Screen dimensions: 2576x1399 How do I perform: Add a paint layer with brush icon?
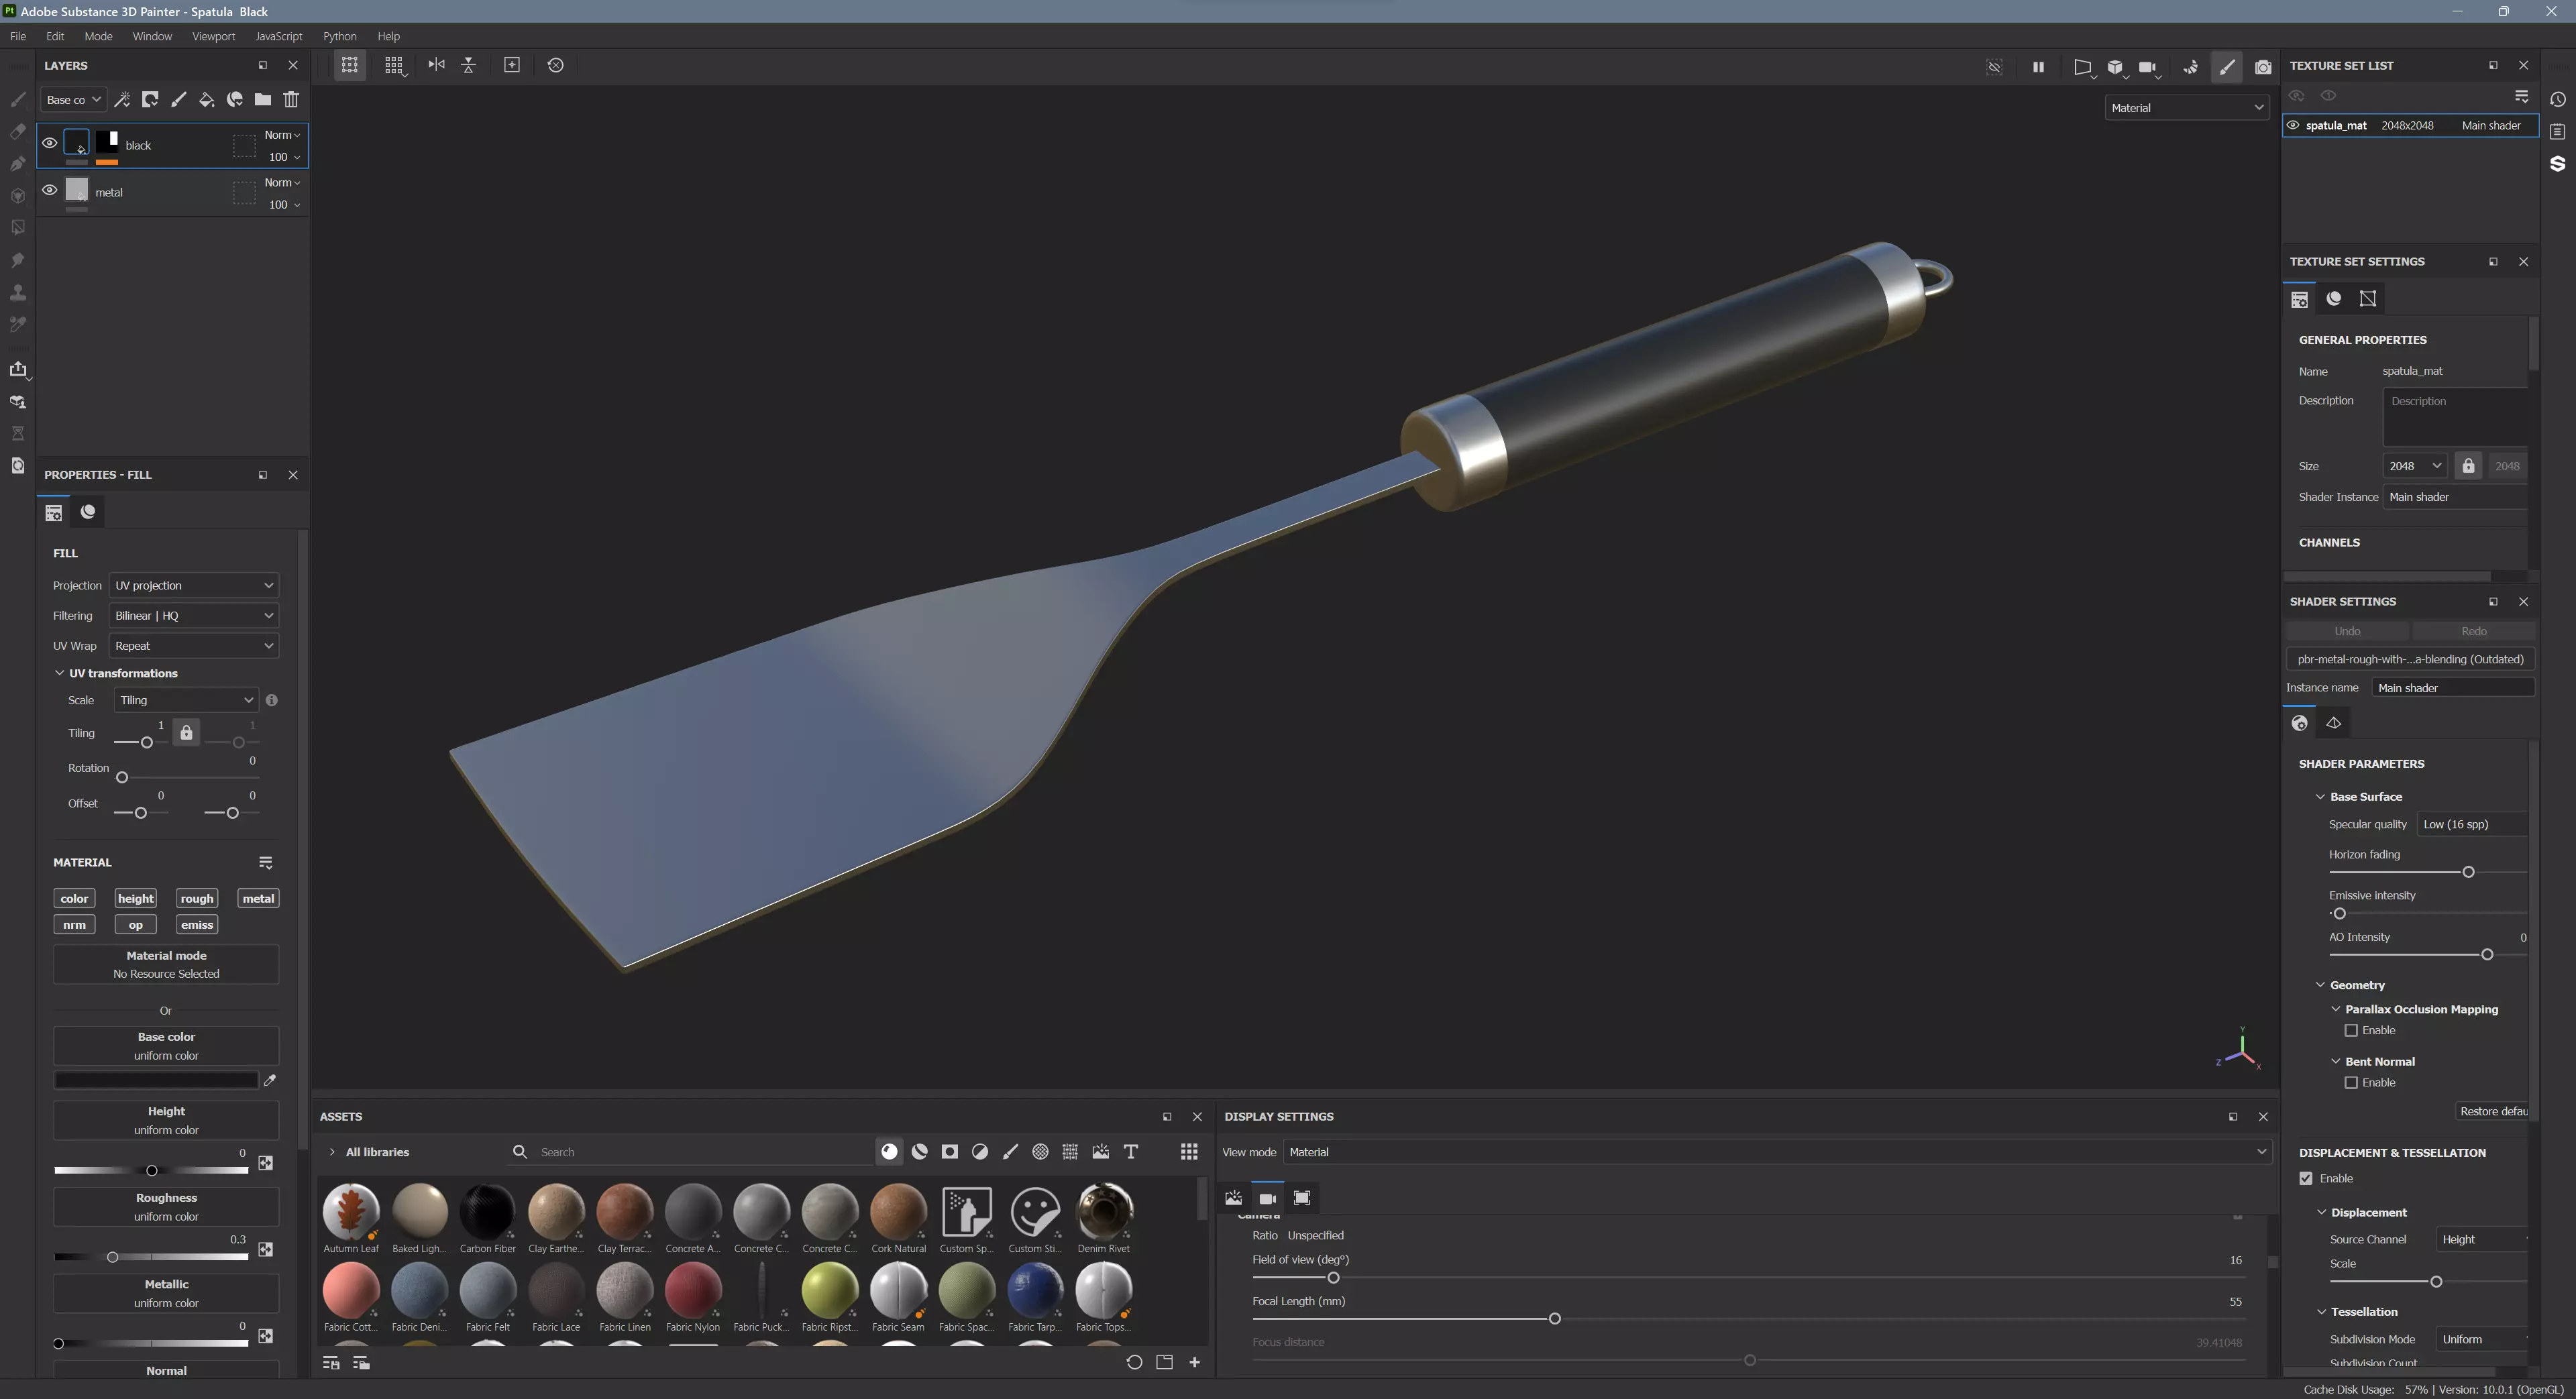178,99
